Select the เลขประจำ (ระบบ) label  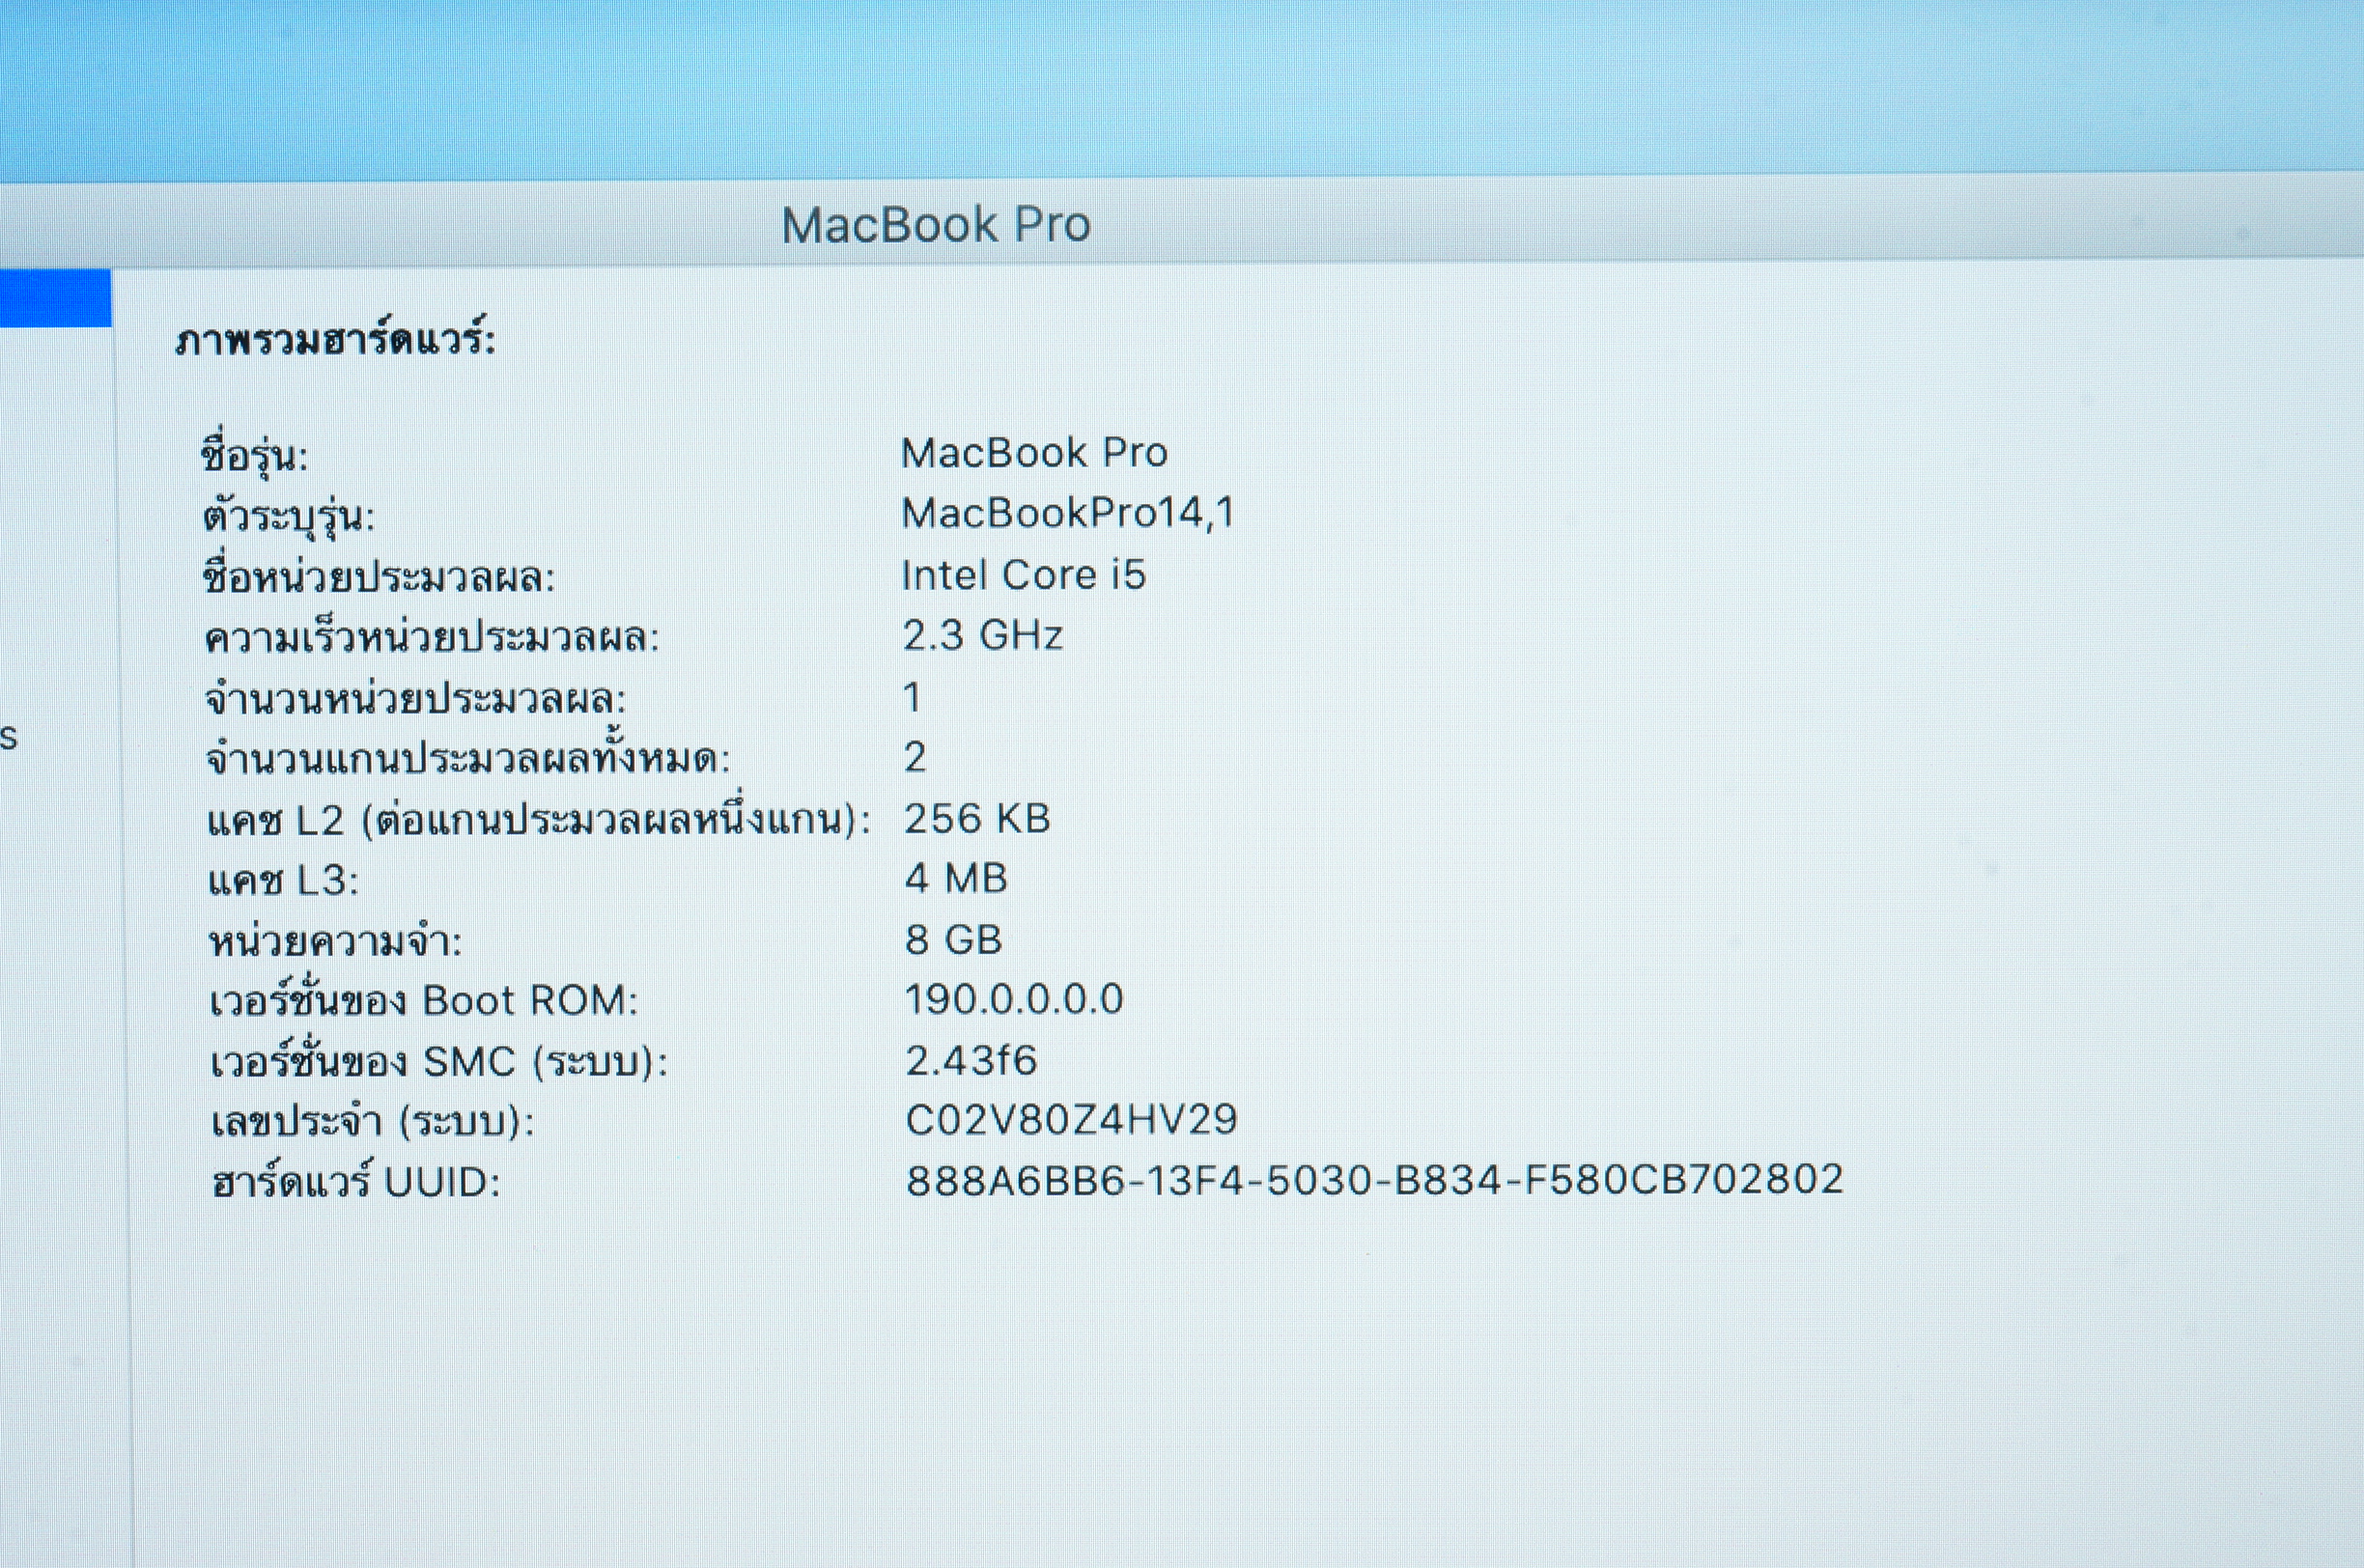(372, 1122)
